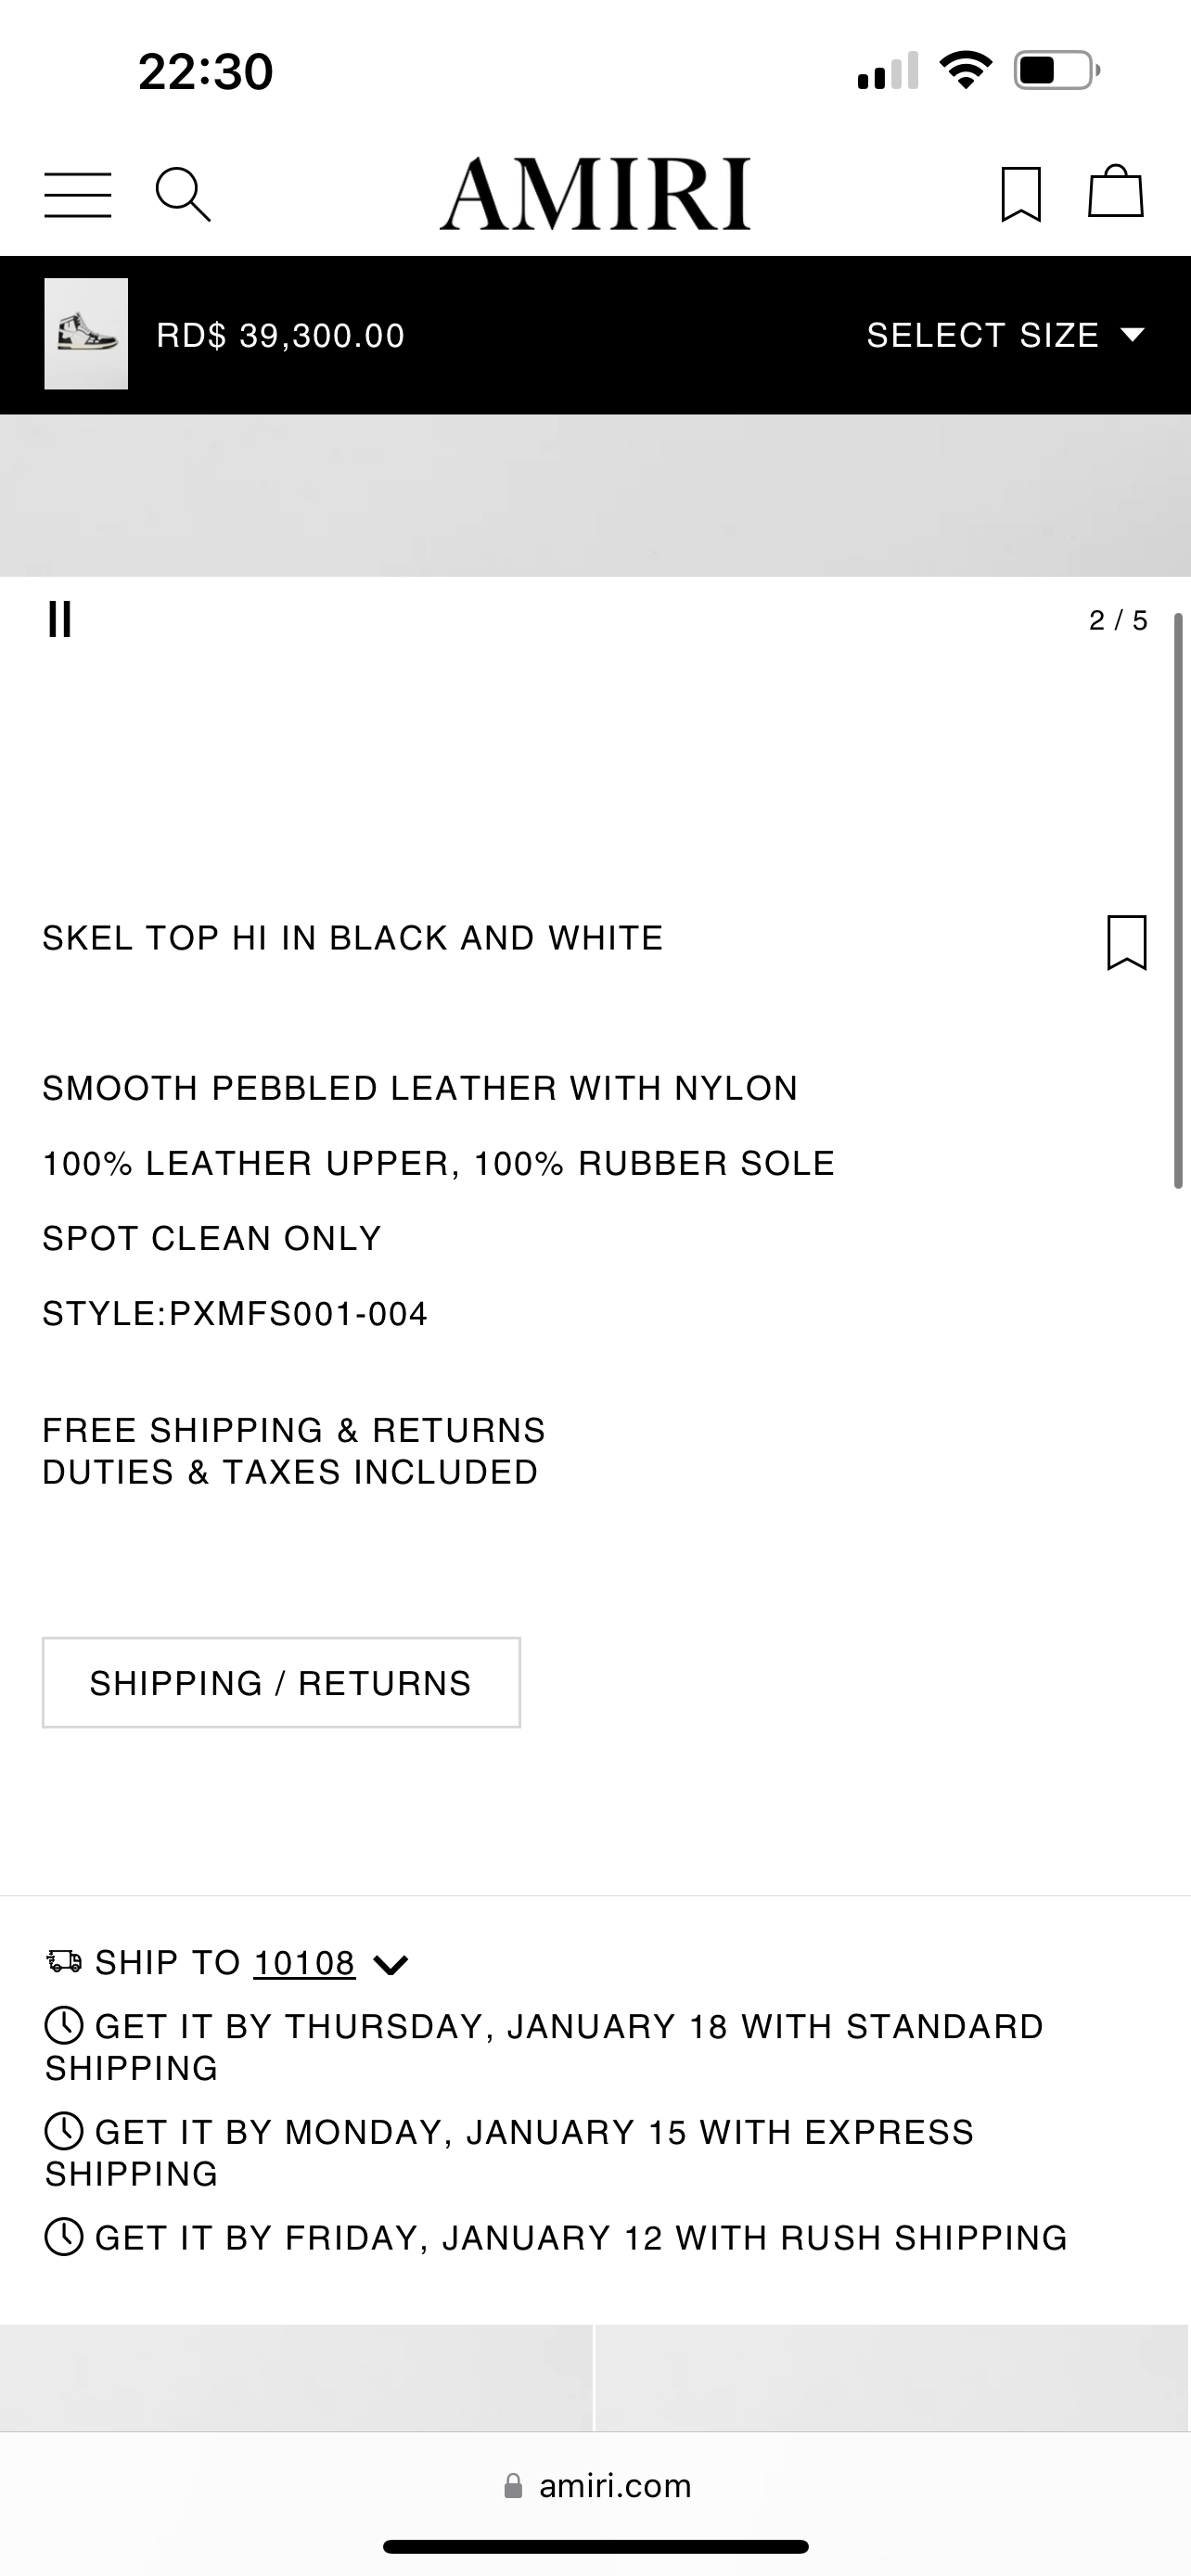Tap the AMIRI logo
This screenshot has height=2576, width=1191.
[x=595, y=194]
